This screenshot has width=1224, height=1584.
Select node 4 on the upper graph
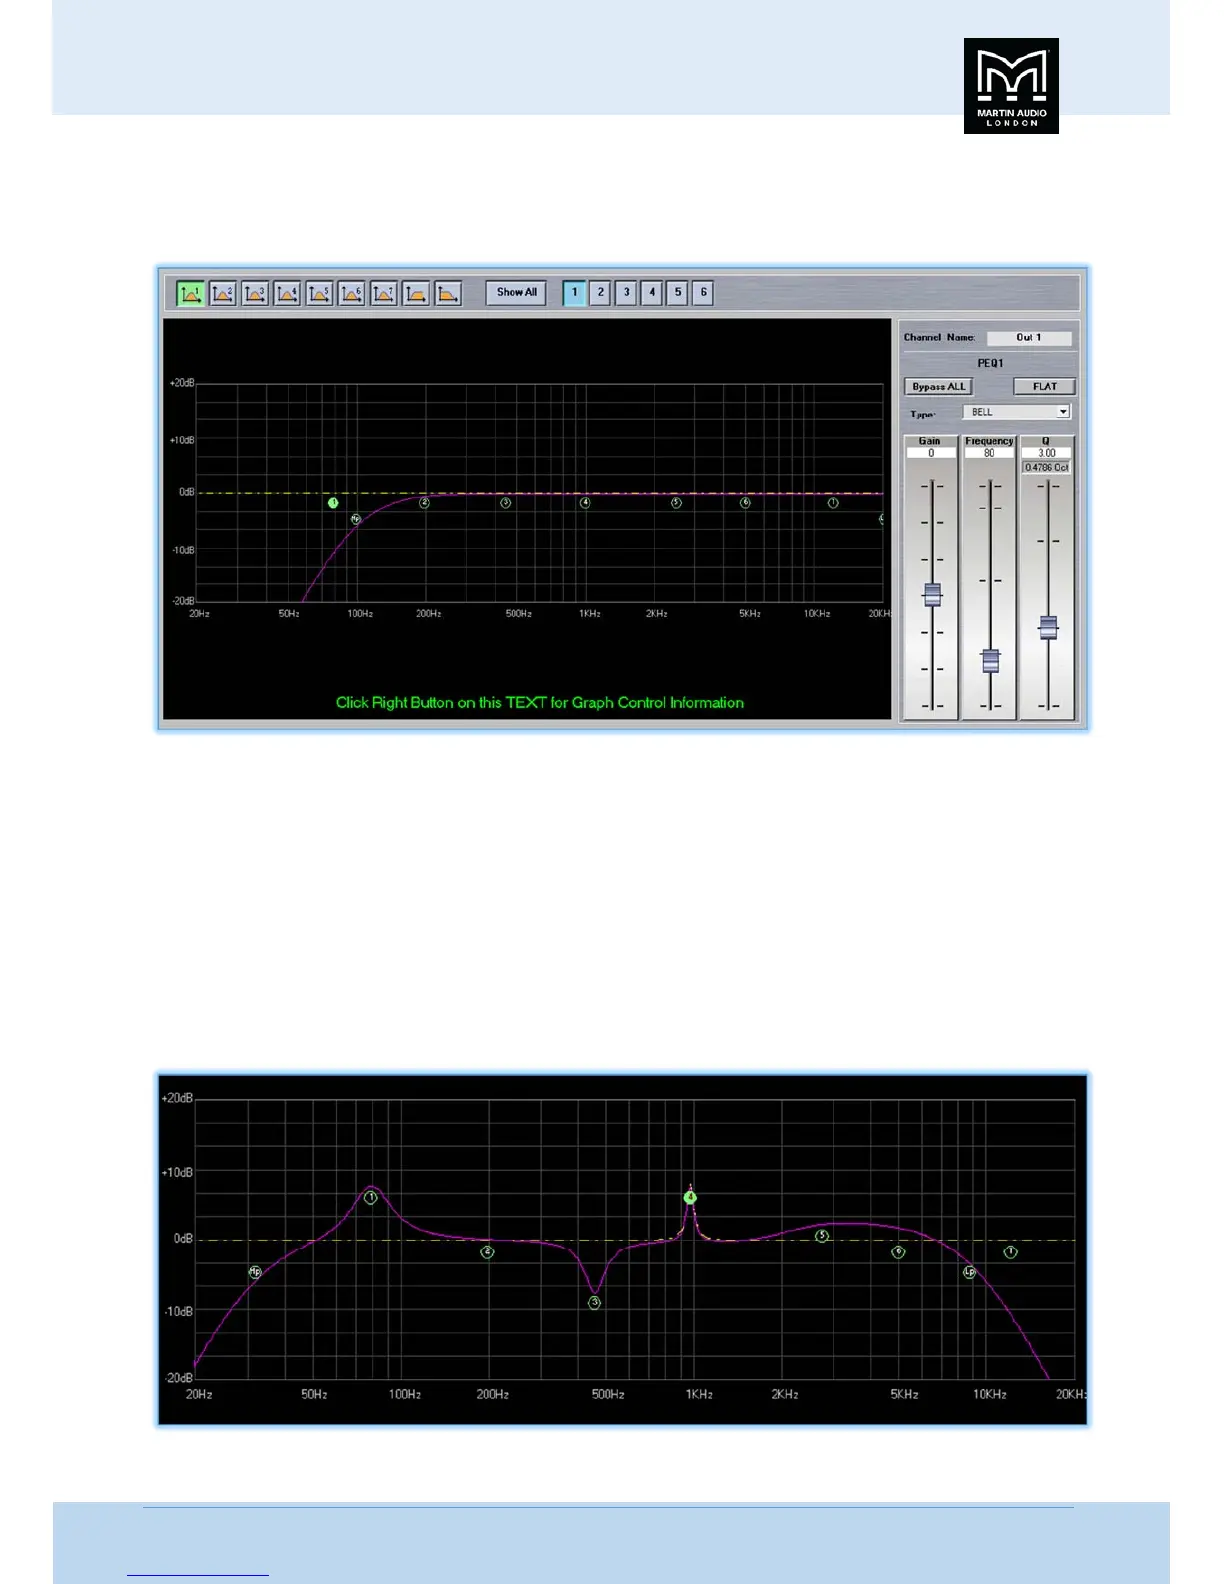[x=585, y=503]
